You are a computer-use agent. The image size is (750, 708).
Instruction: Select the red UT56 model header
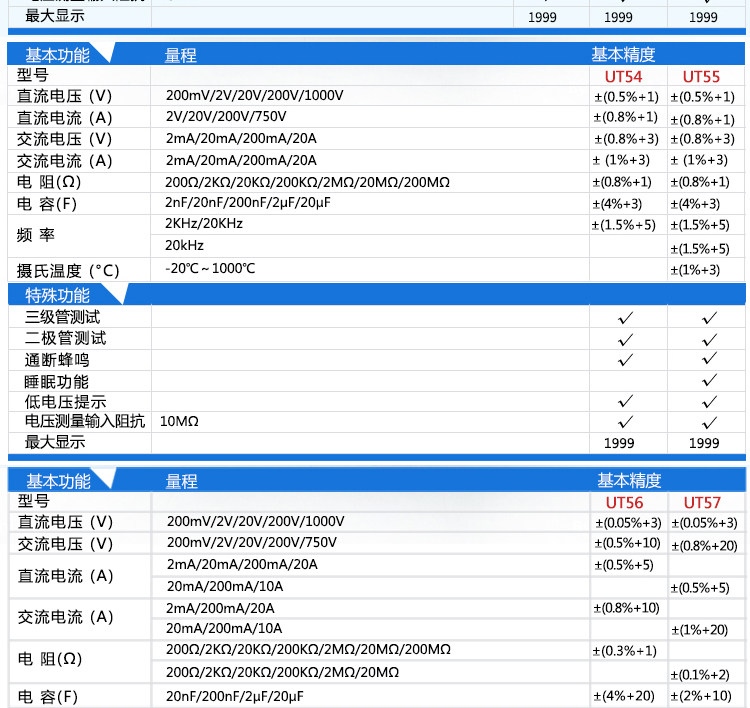(624, 503)
